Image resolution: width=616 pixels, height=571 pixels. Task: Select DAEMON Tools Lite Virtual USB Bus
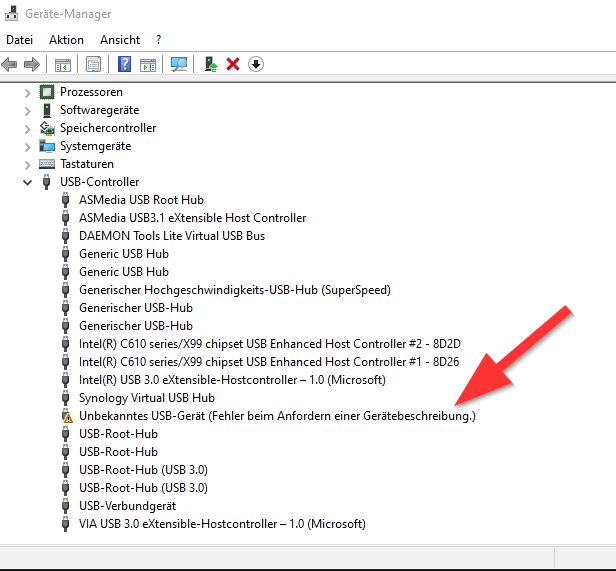click(x=172, y=236)
